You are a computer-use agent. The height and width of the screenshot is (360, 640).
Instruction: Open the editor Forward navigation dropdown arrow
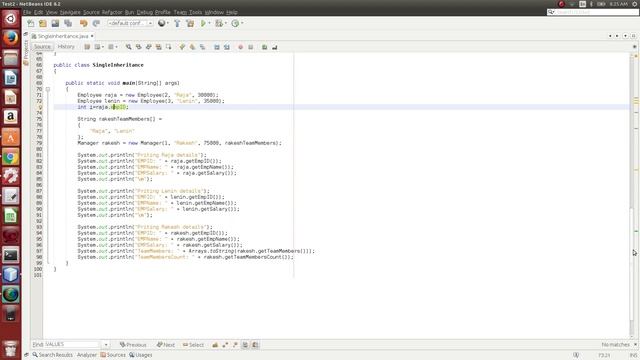pos(116,47)
